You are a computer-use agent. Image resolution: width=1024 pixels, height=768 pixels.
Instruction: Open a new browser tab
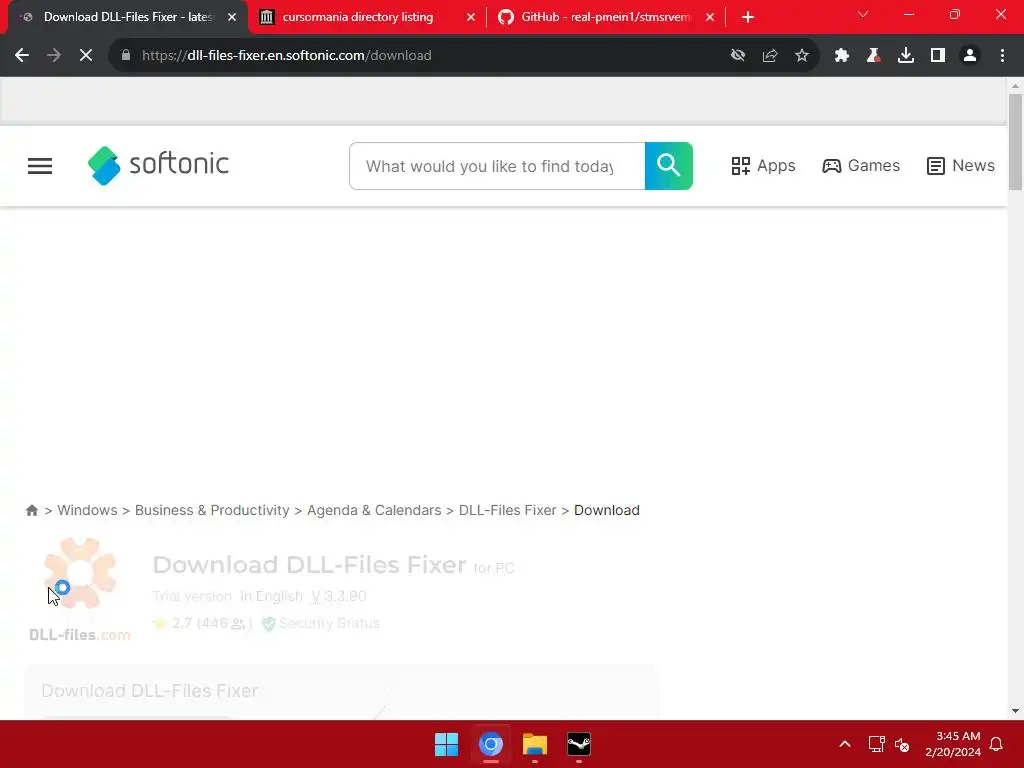748,17
